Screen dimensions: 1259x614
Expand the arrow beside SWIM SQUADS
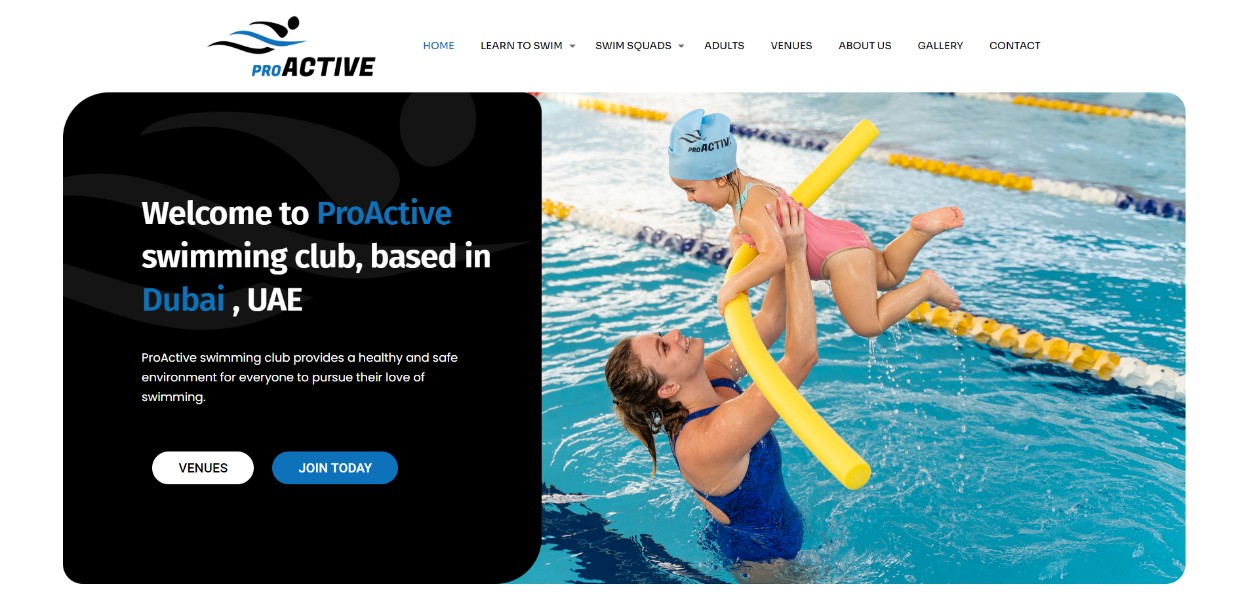tap(681, 46)
